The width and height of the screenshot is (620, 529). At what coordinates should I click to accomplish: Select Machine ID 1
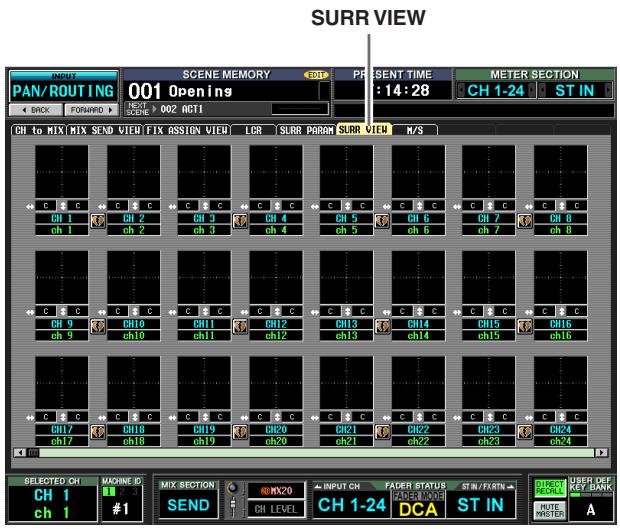coord(108,492)
